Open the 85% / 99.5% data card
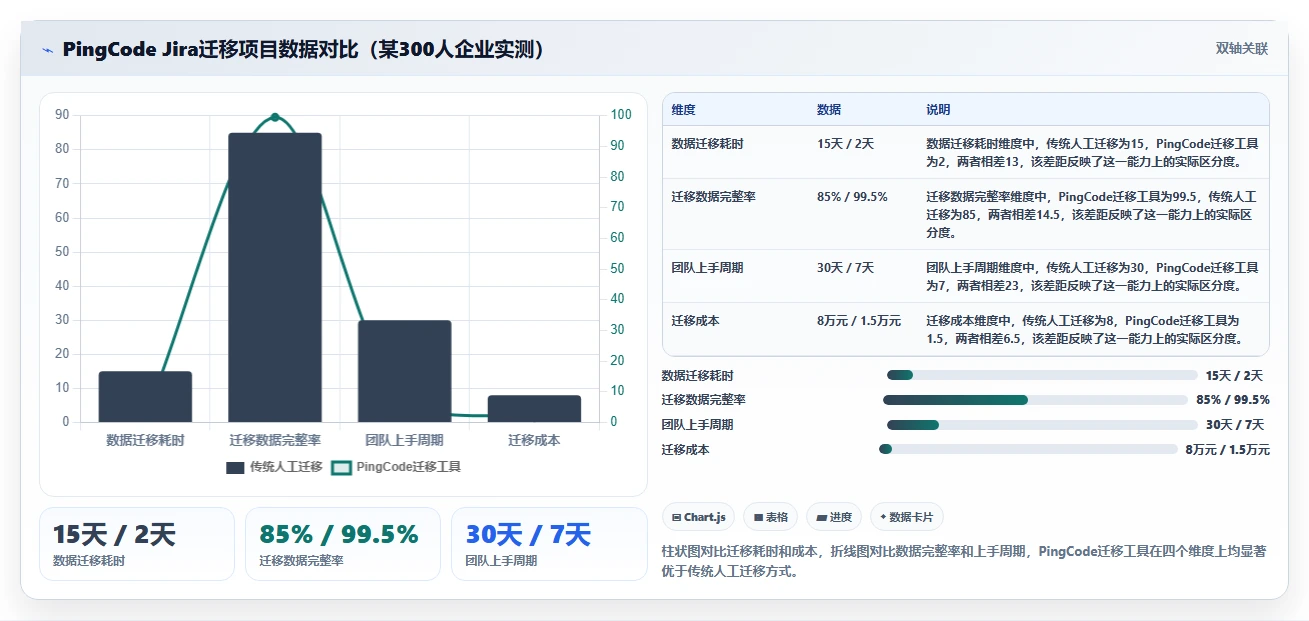The height and width of the screenshot is (621, 1309). [343, 544]
